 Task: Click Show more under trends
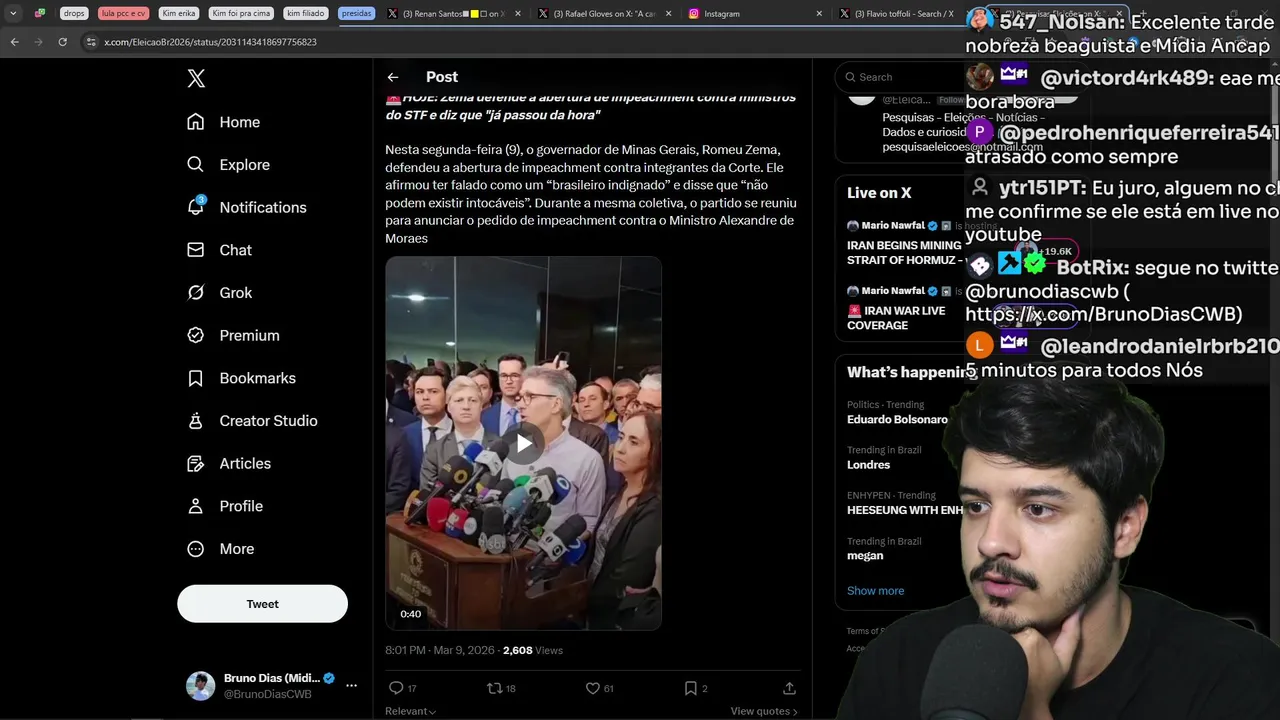coord(875,591)
